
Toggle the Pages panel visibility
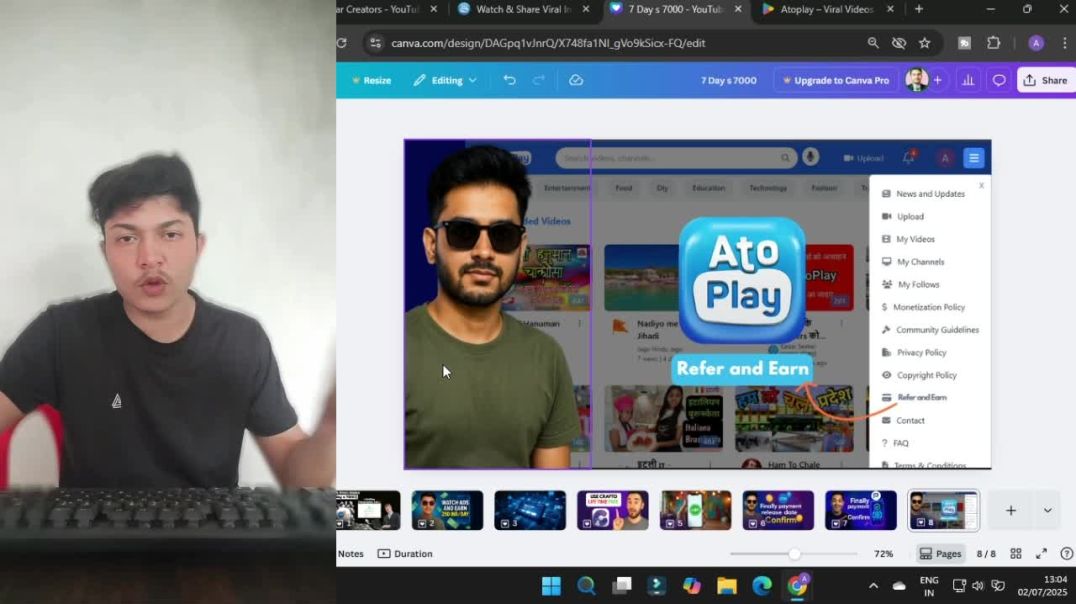(940, 553)
